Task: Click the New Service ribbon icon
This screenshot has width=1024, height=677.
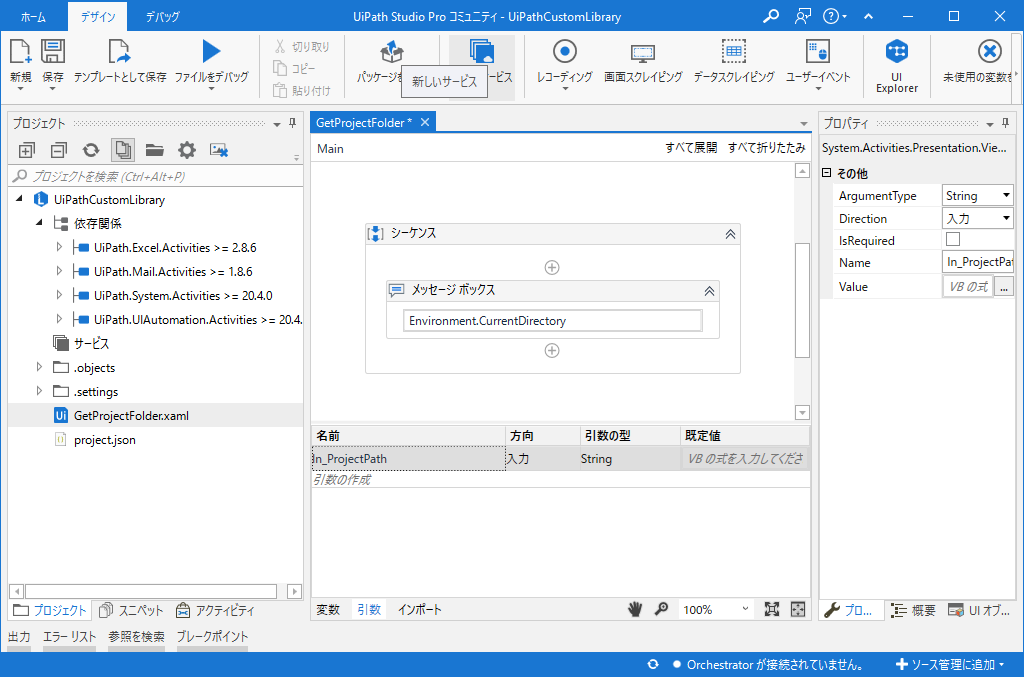Action: click(482, 52)
